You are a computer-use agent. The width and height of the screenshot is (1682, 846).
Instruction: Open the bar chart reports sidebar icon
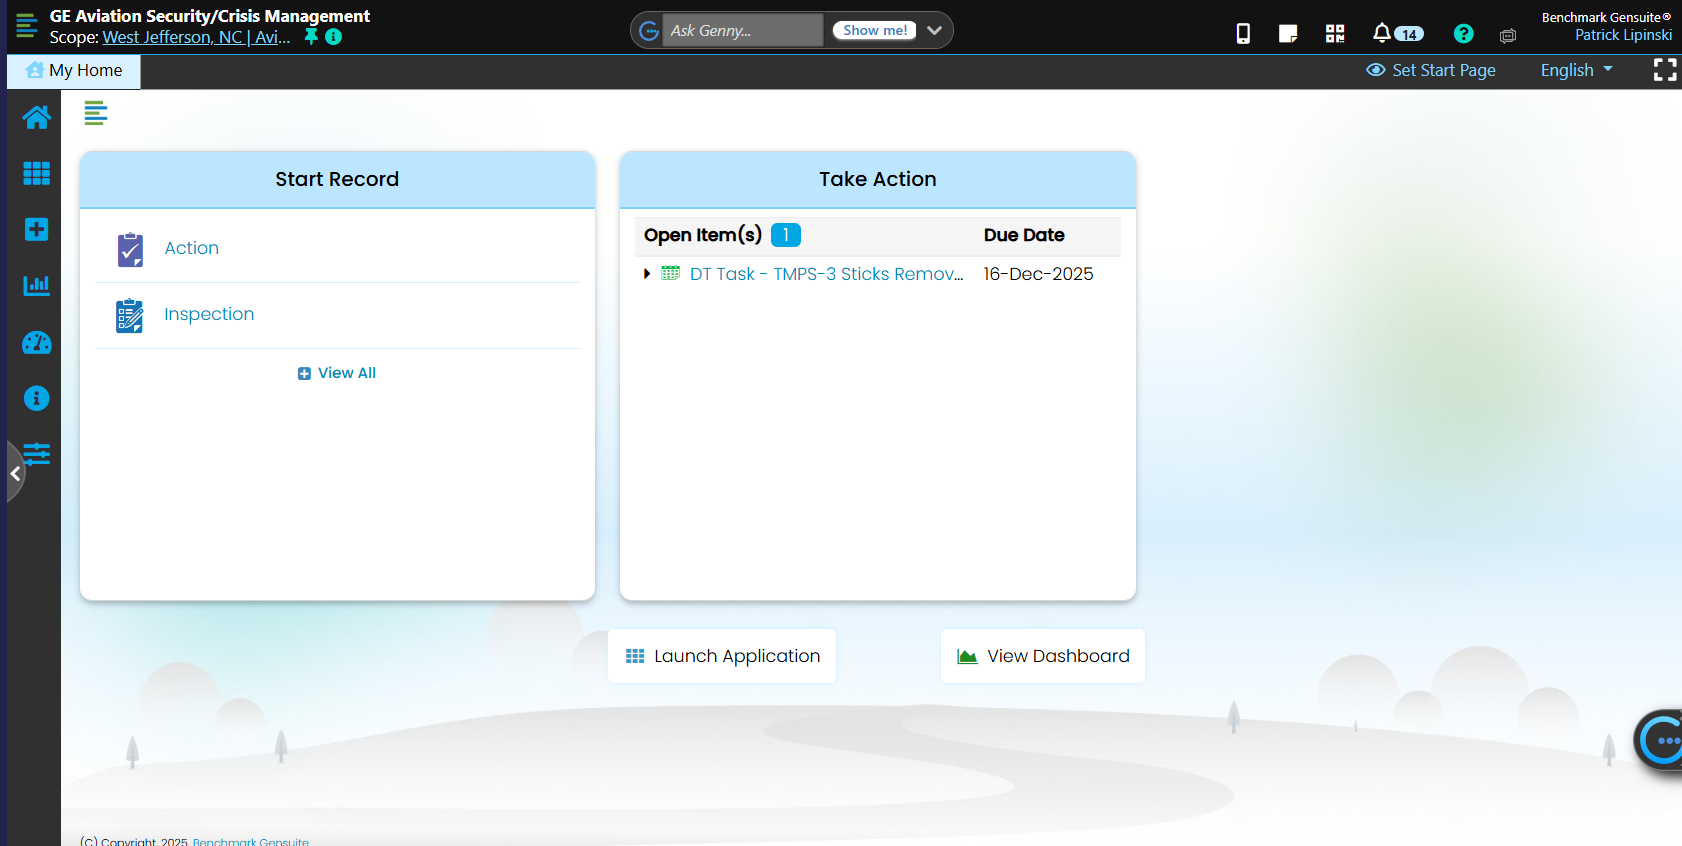[37, 286]
